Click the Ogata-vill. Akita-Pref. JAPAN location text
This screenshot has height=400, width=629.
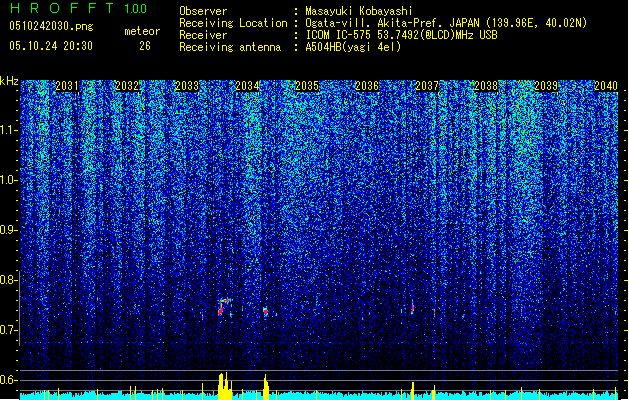pyautogui.click(x=446, y=23)
